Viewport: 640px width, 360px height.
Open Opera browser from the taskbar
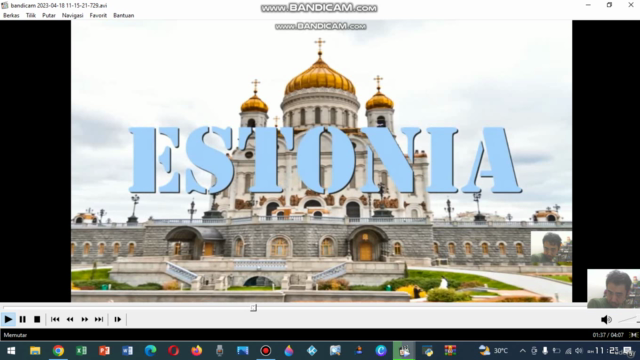pyautogui.click(x=173, y=351)
